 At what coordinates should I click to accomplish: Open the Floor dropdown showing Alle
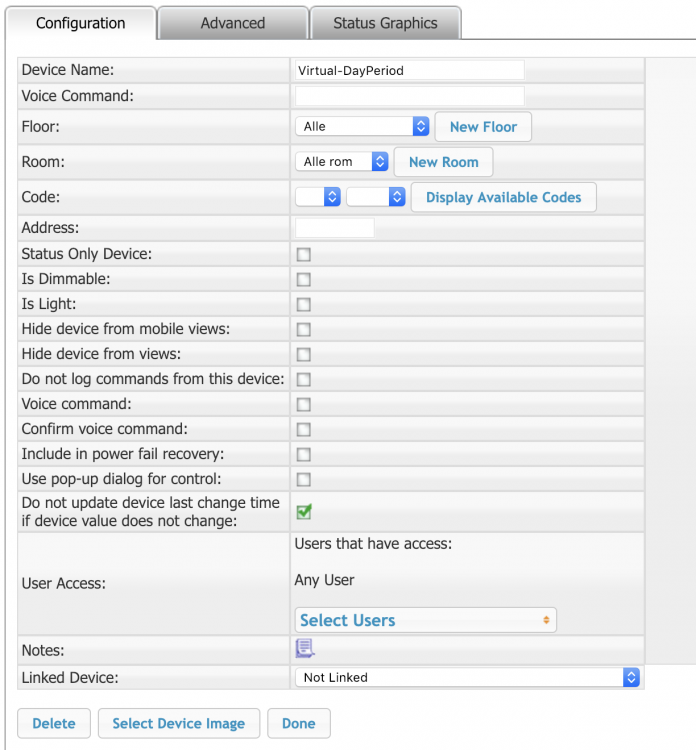click(362, 127)
